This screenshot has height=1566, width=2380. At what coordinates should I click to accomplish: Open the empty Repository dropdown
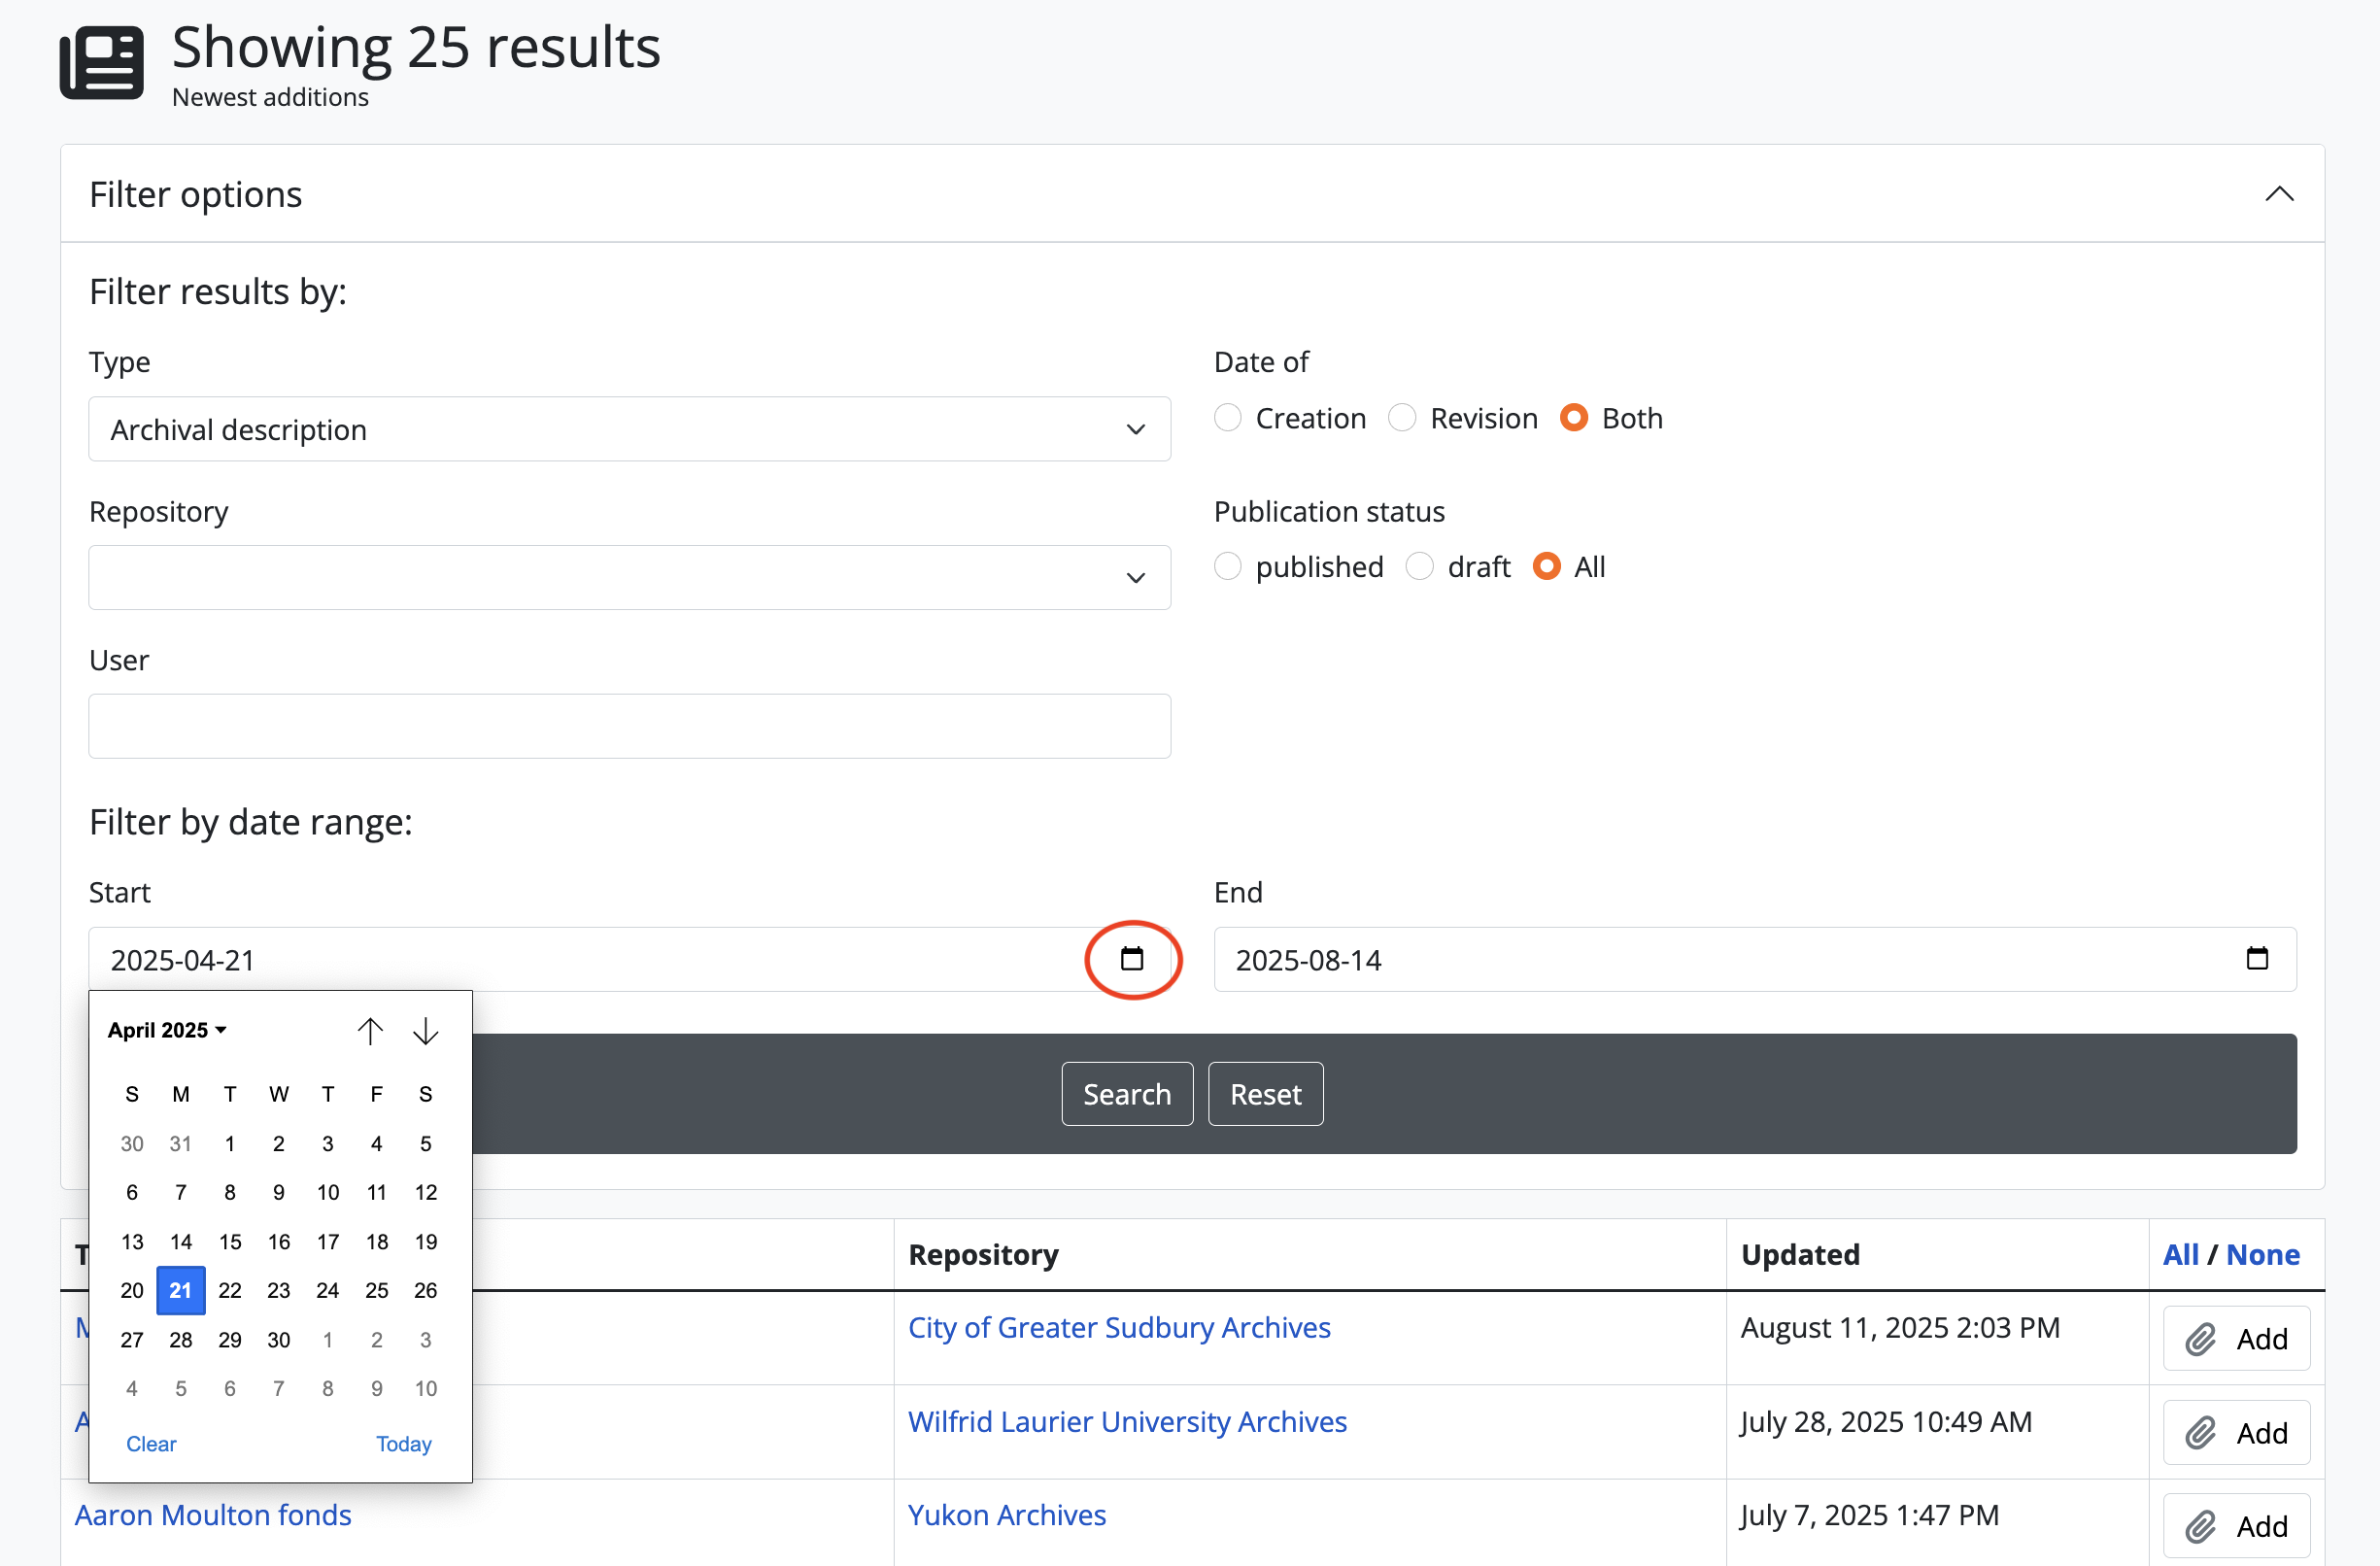pos(629,577)
